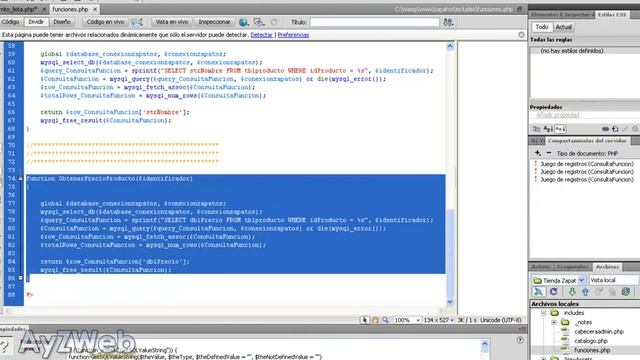Click the new CSS rule icon
The height and width of the screenshot is (360, 640).
pos(615,129)
